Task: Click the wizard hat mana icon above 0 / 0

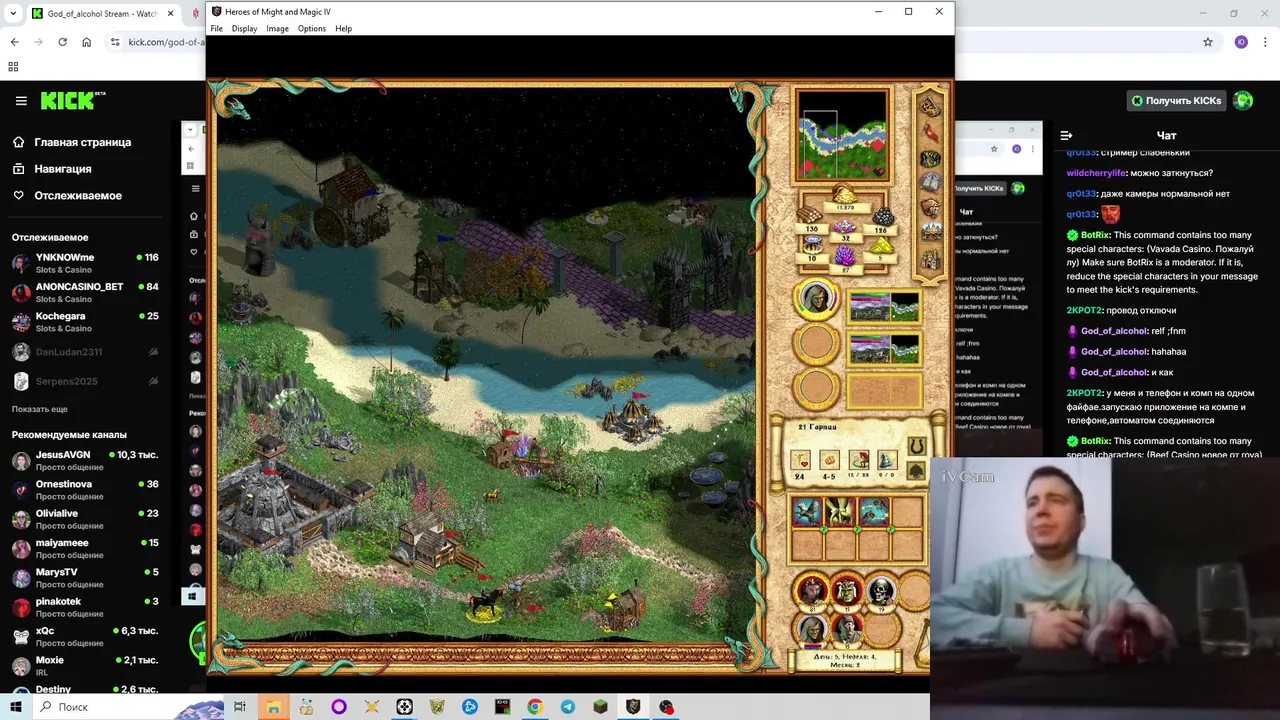Action: 887,459
